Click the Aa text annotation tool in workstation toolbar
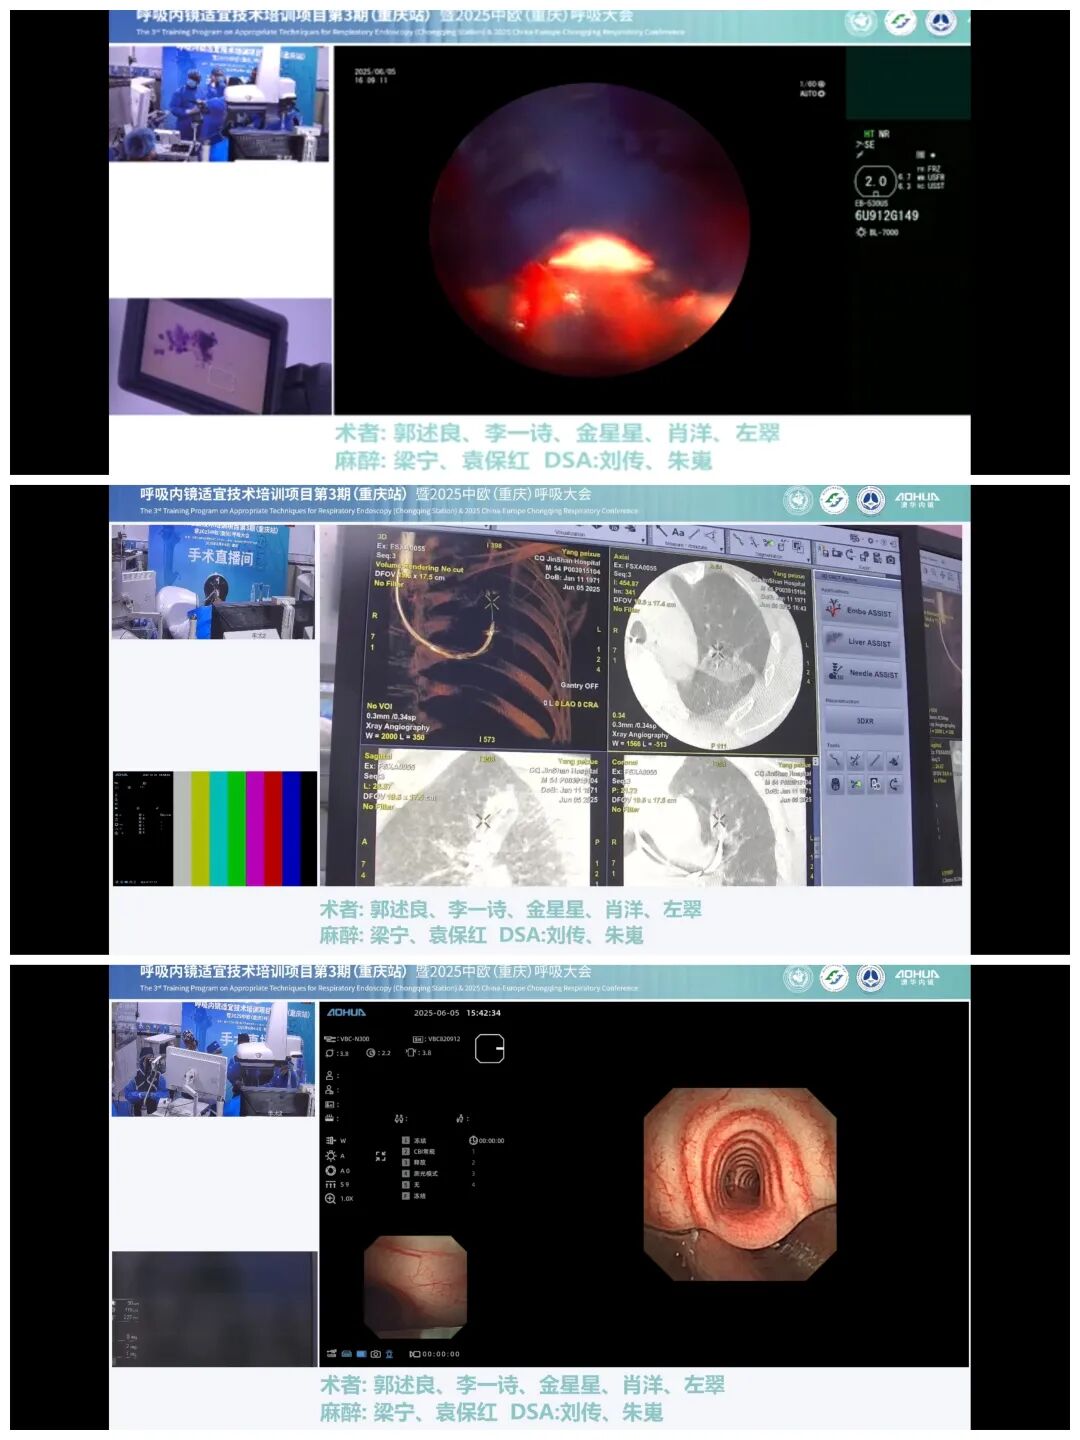 (678, 533)
